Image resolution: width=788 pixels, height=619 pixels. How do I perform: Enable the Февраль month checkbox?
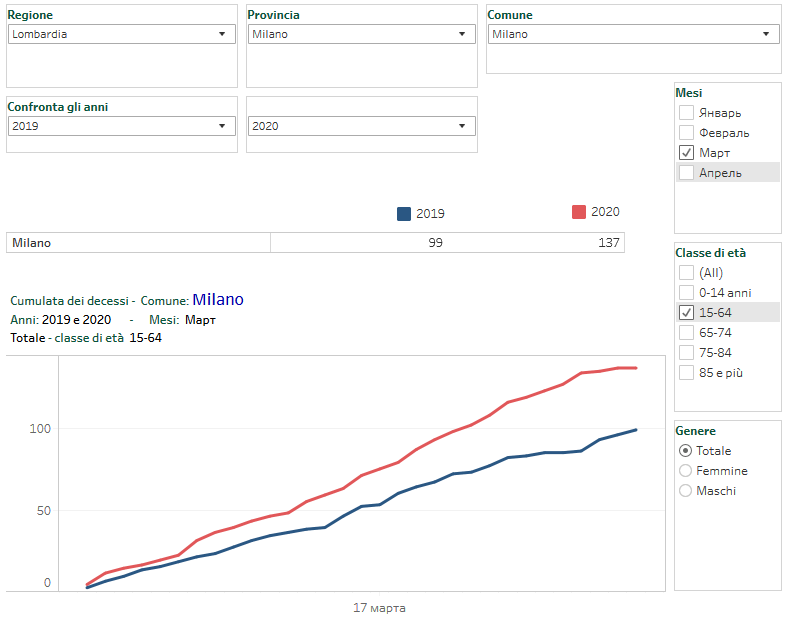pyautogui.click(x=686, y=133)
